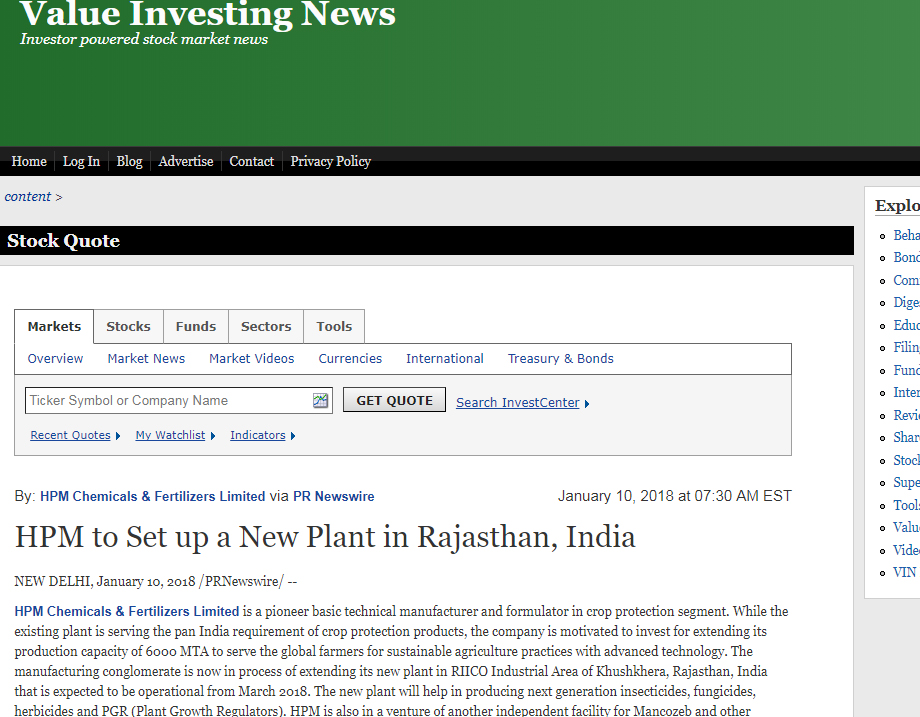Screen dimensions: 920x717
Task: Open the VIN sidebar link
Action: coord(905,573)
